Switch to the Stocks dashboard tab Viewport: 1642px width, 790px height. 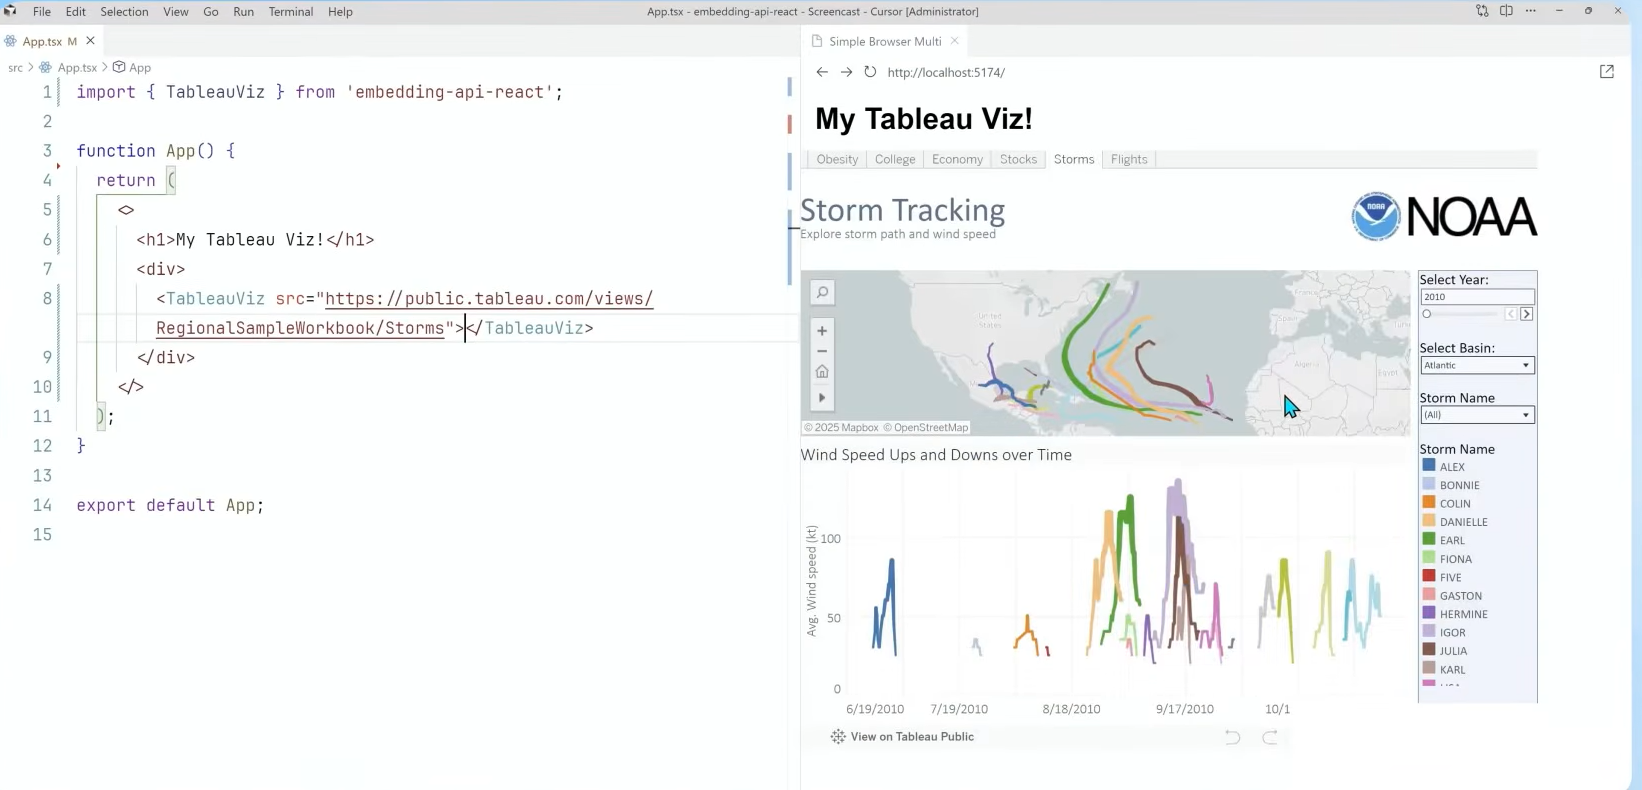pos(1018,159)
